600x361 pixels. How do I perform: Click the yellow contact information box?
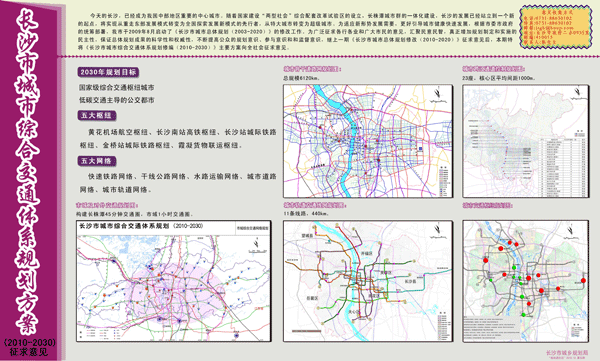(554, 28)
